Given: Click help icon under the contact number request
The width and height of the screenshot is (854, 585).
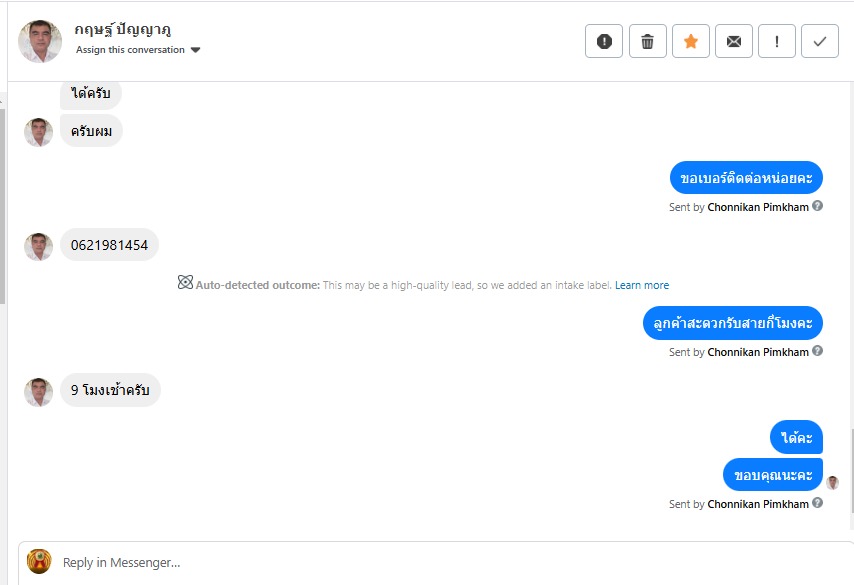Looking at the screenshot, I should point(818,207).
